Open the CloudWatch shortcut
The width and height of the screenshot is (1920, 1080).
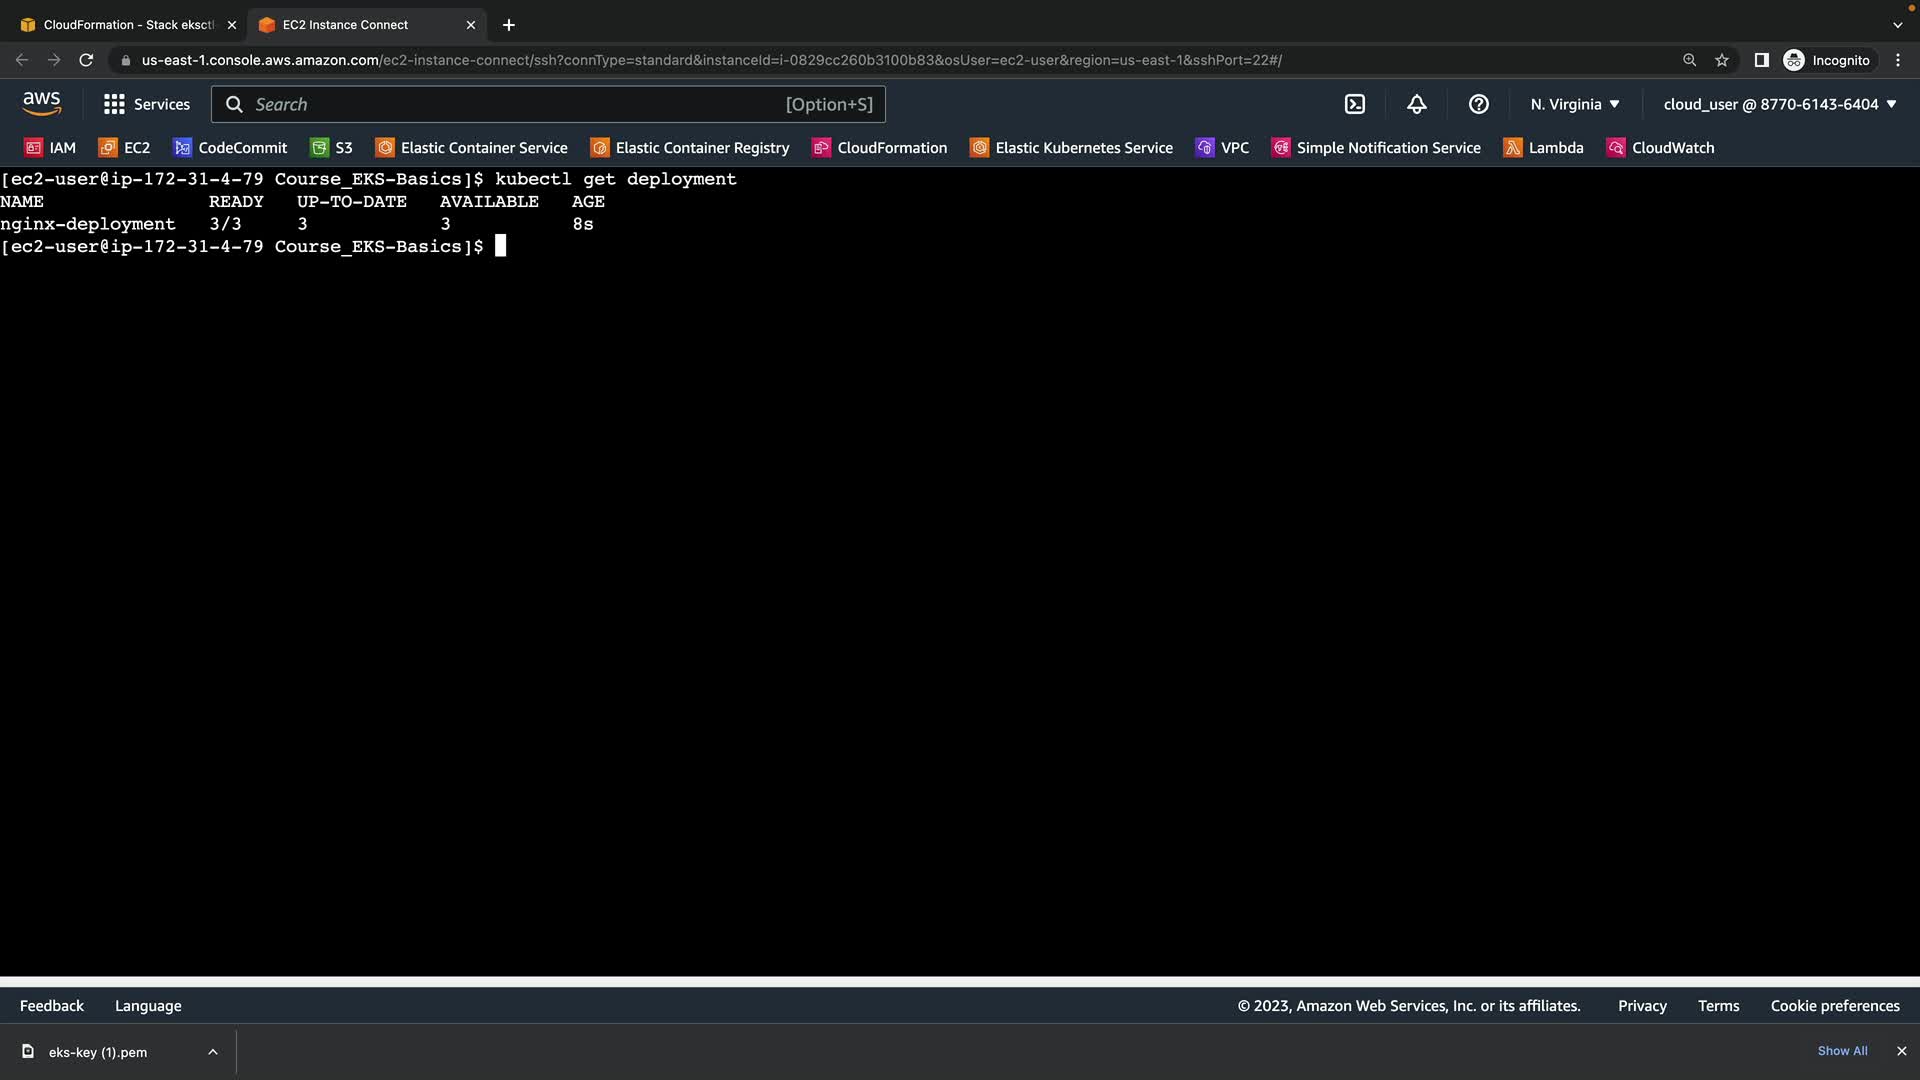tap(1660, 148)
